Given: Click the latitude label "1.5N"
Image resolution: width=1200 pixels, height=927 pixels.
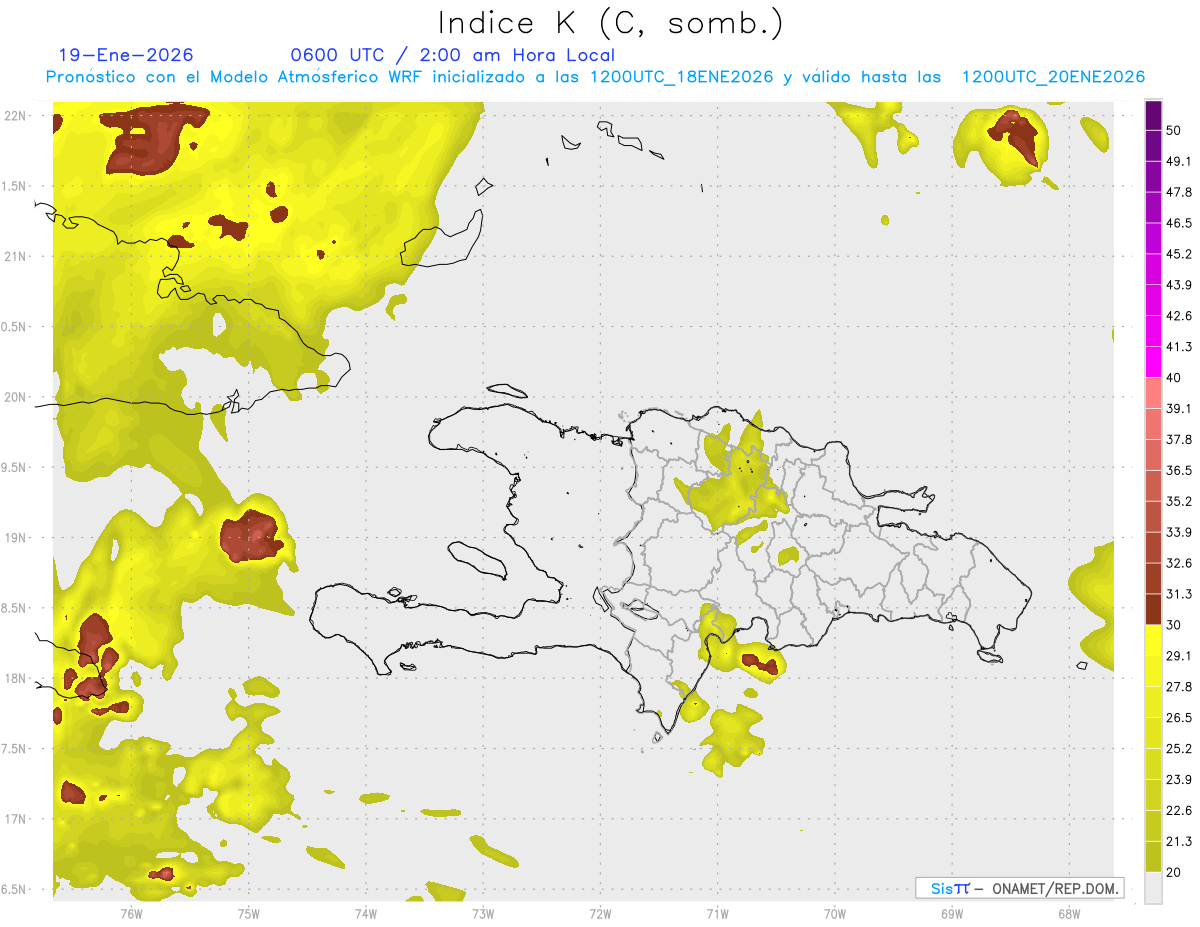Looking at the screenshot, I should pyautogui.click(x=14, y=187).
